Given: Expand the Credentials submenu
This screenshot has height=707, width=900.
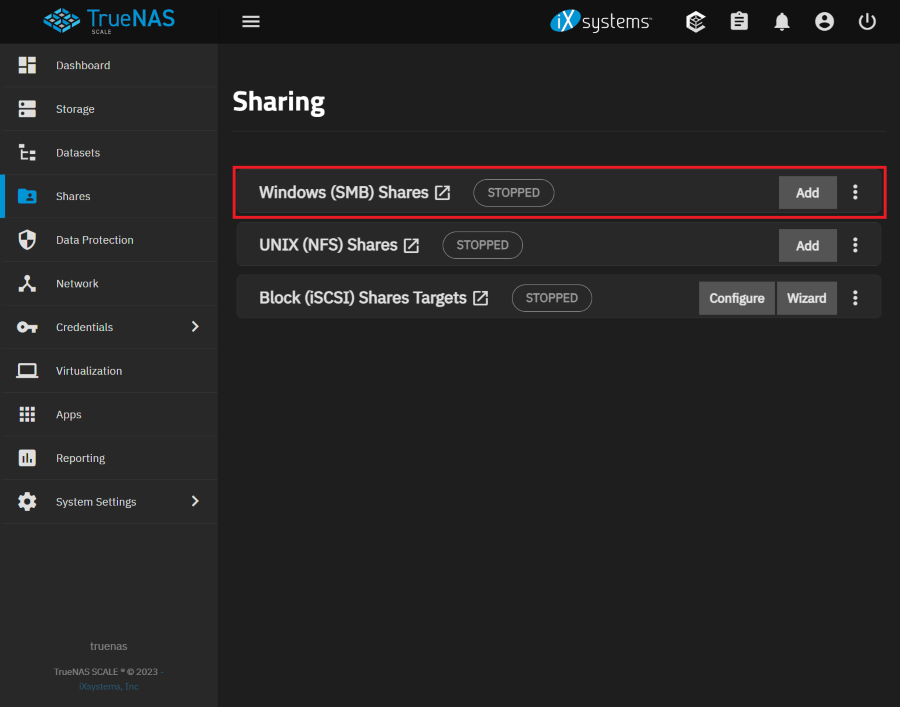Looking at the screenshot, I should click(195, 327).
